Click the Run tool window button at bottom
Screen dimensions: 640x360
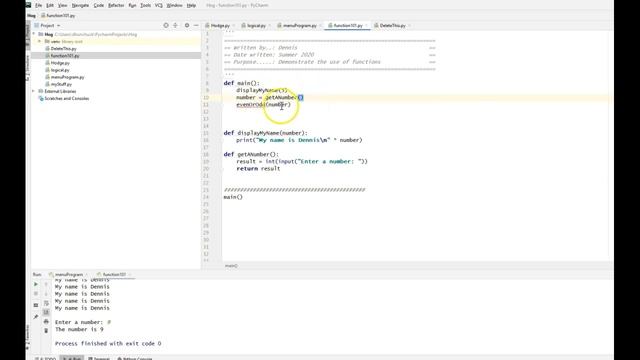72,358
